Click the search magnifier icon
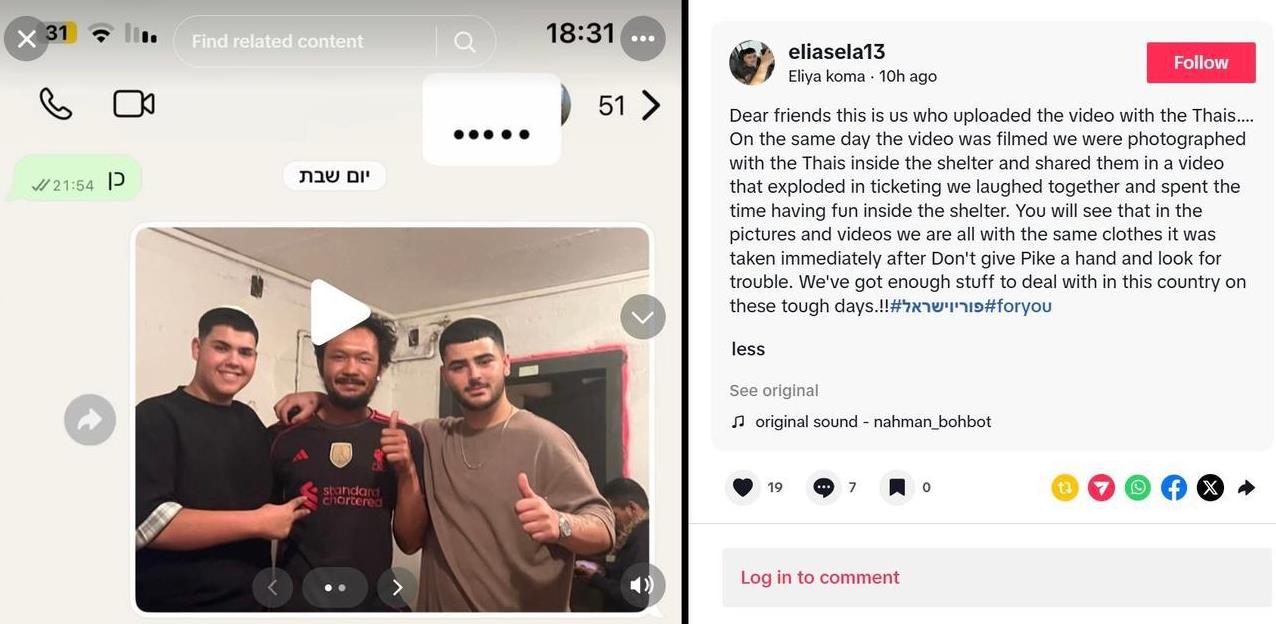 coord(465,41)
